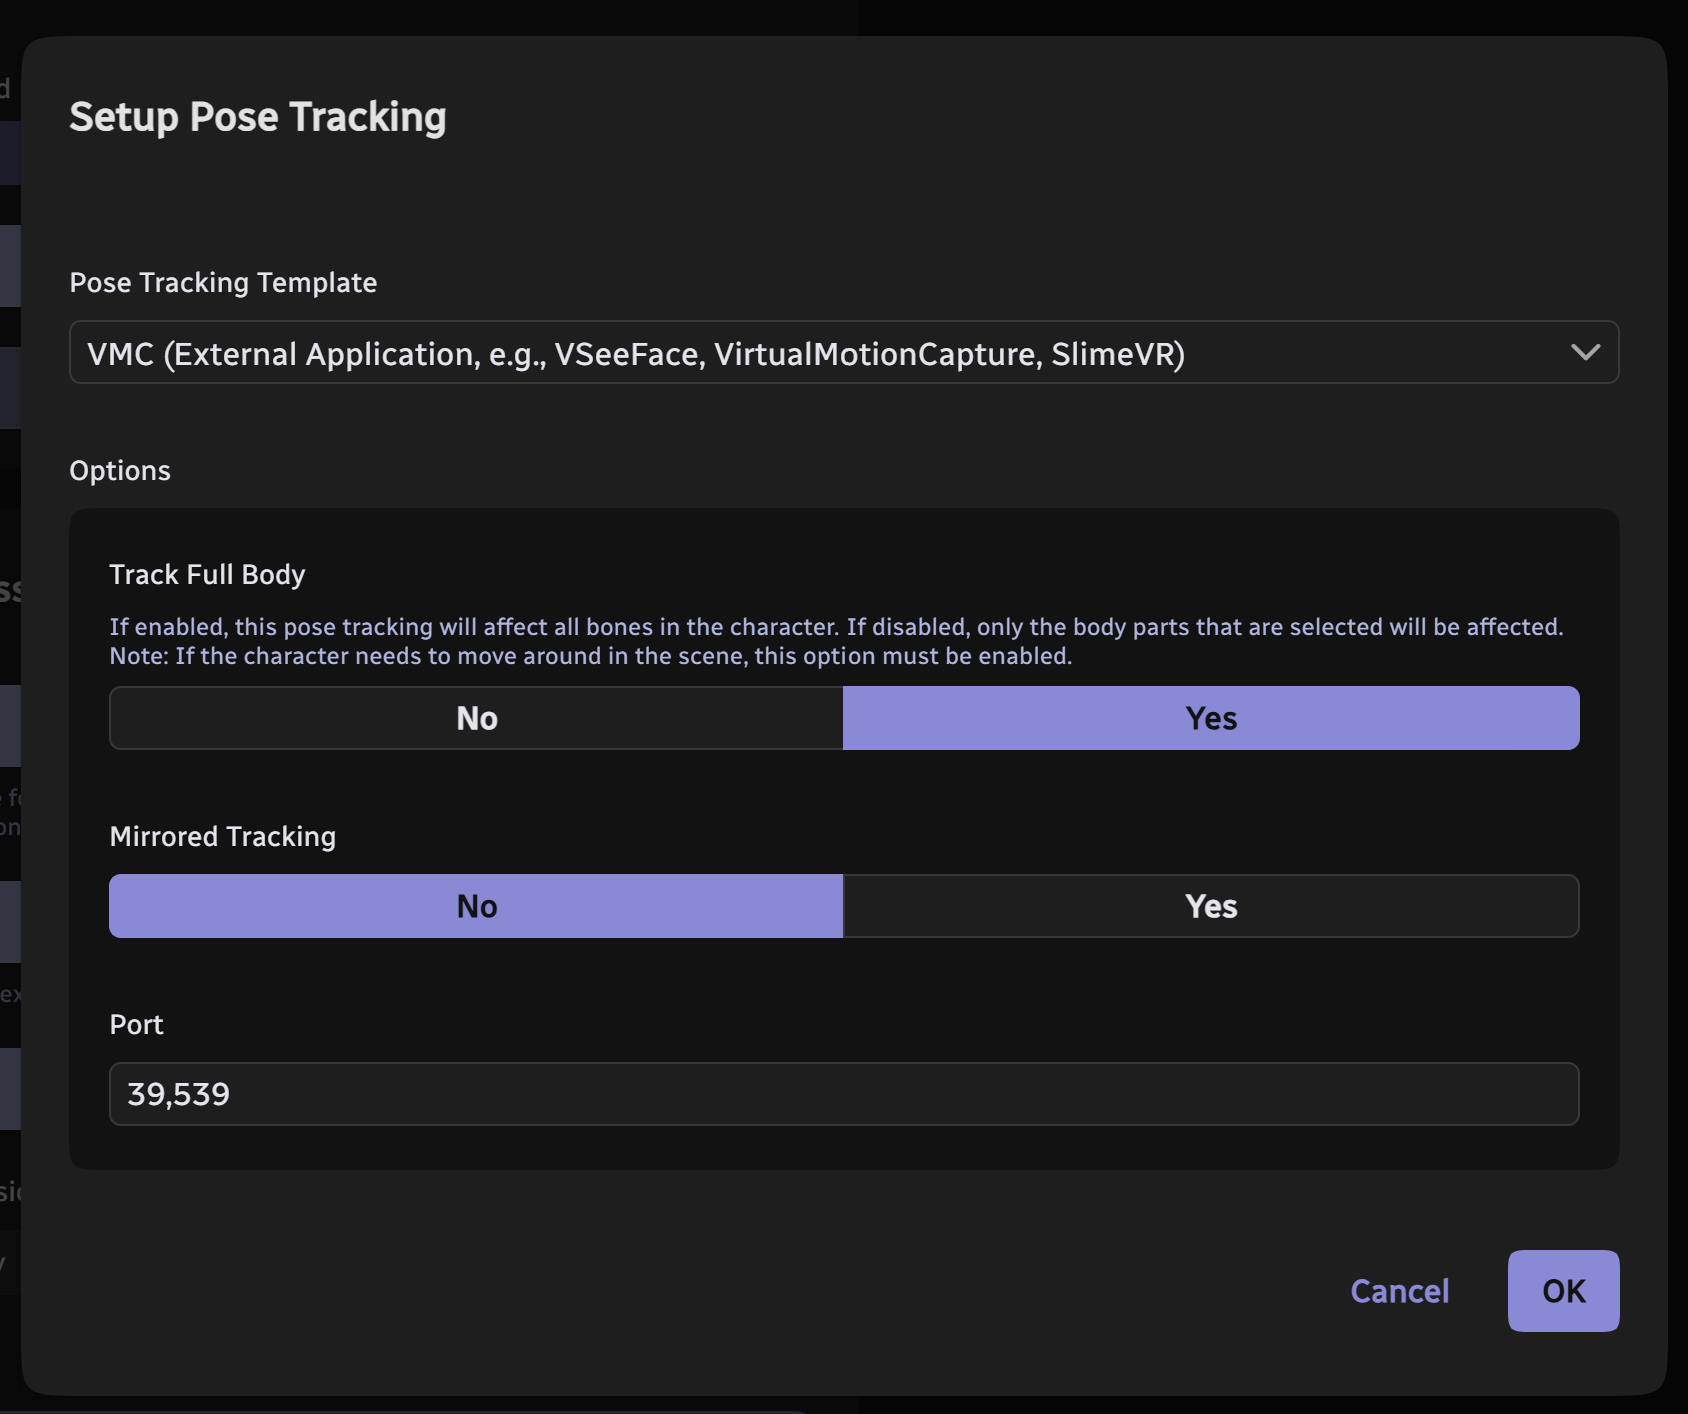Turn on Mirrored Tracking with Yes
This screenshot has height=1414, width=1688.
coord(1210,906)
